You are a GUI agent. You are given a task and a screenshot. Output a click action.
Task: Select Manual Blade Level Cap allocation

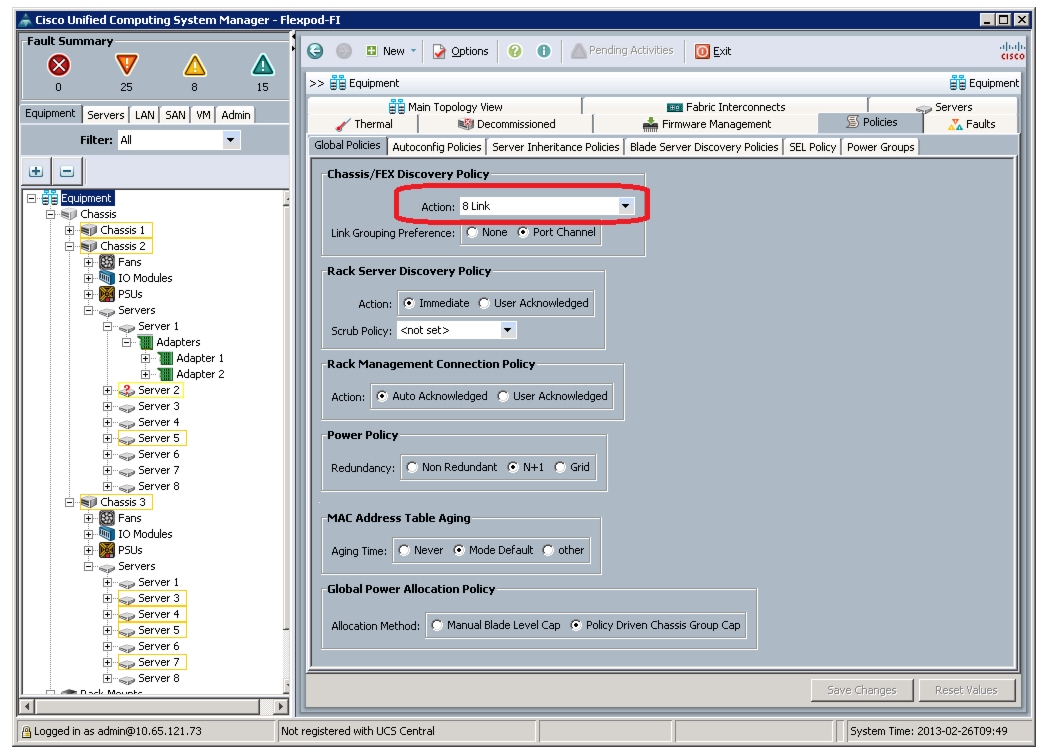pos(437,625)
